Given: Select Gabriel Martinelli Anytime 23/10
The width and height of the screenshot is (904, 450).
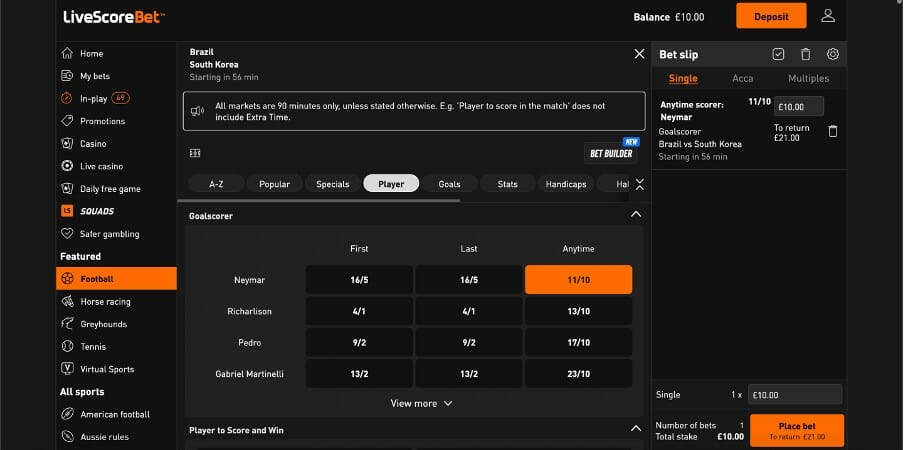Looking at the screenshot, I should (578, 374).
